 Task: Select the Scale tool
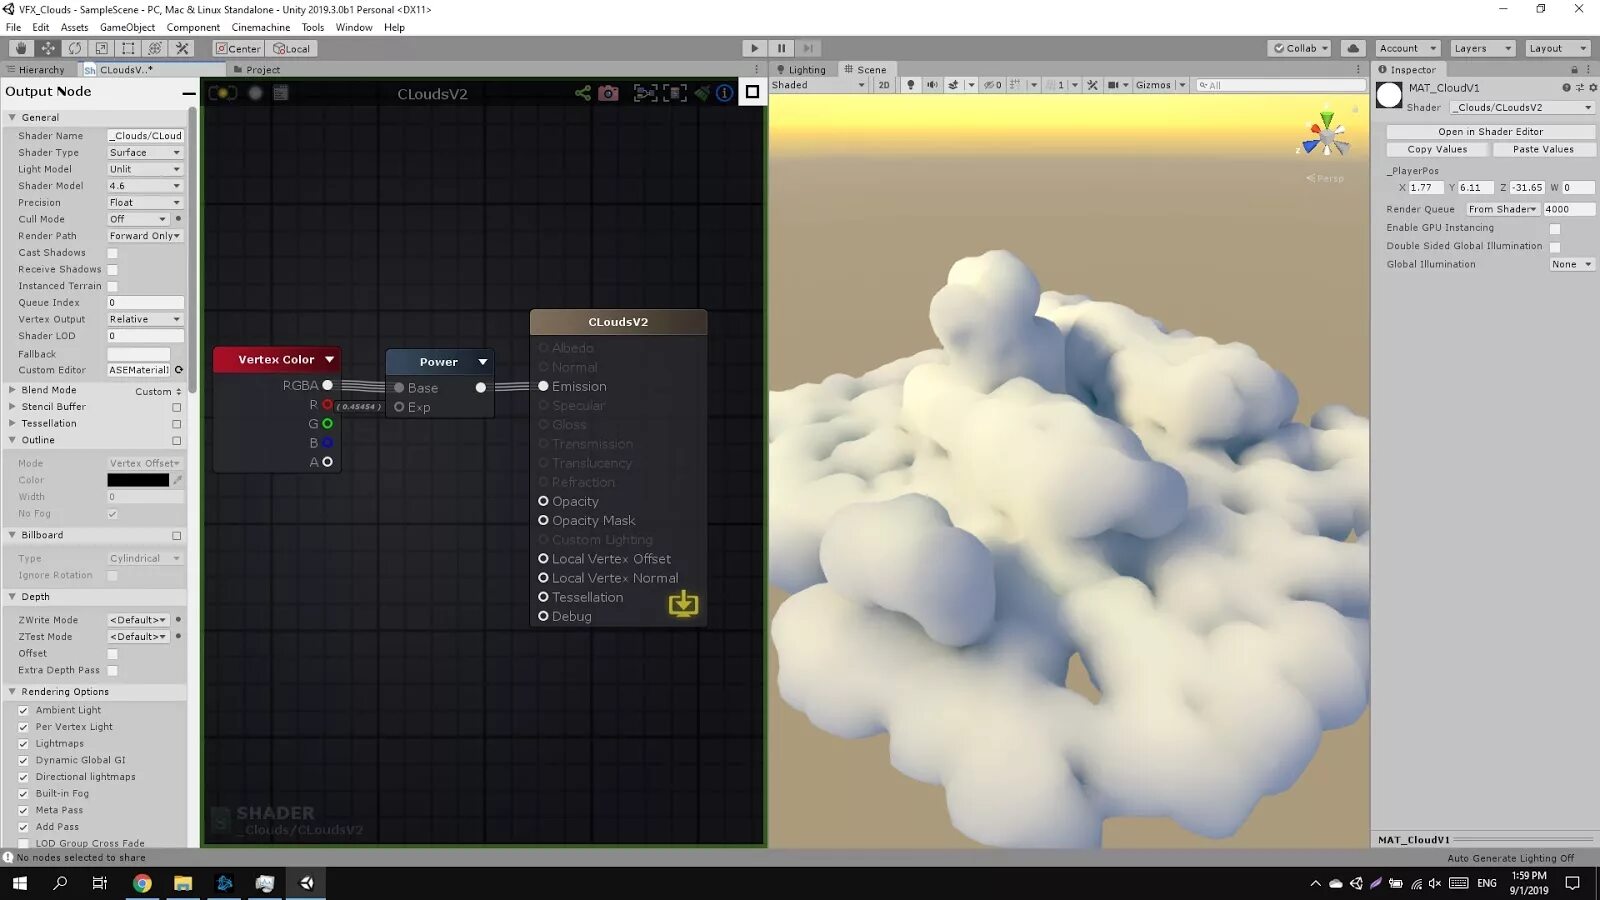(x=102, y=48)
